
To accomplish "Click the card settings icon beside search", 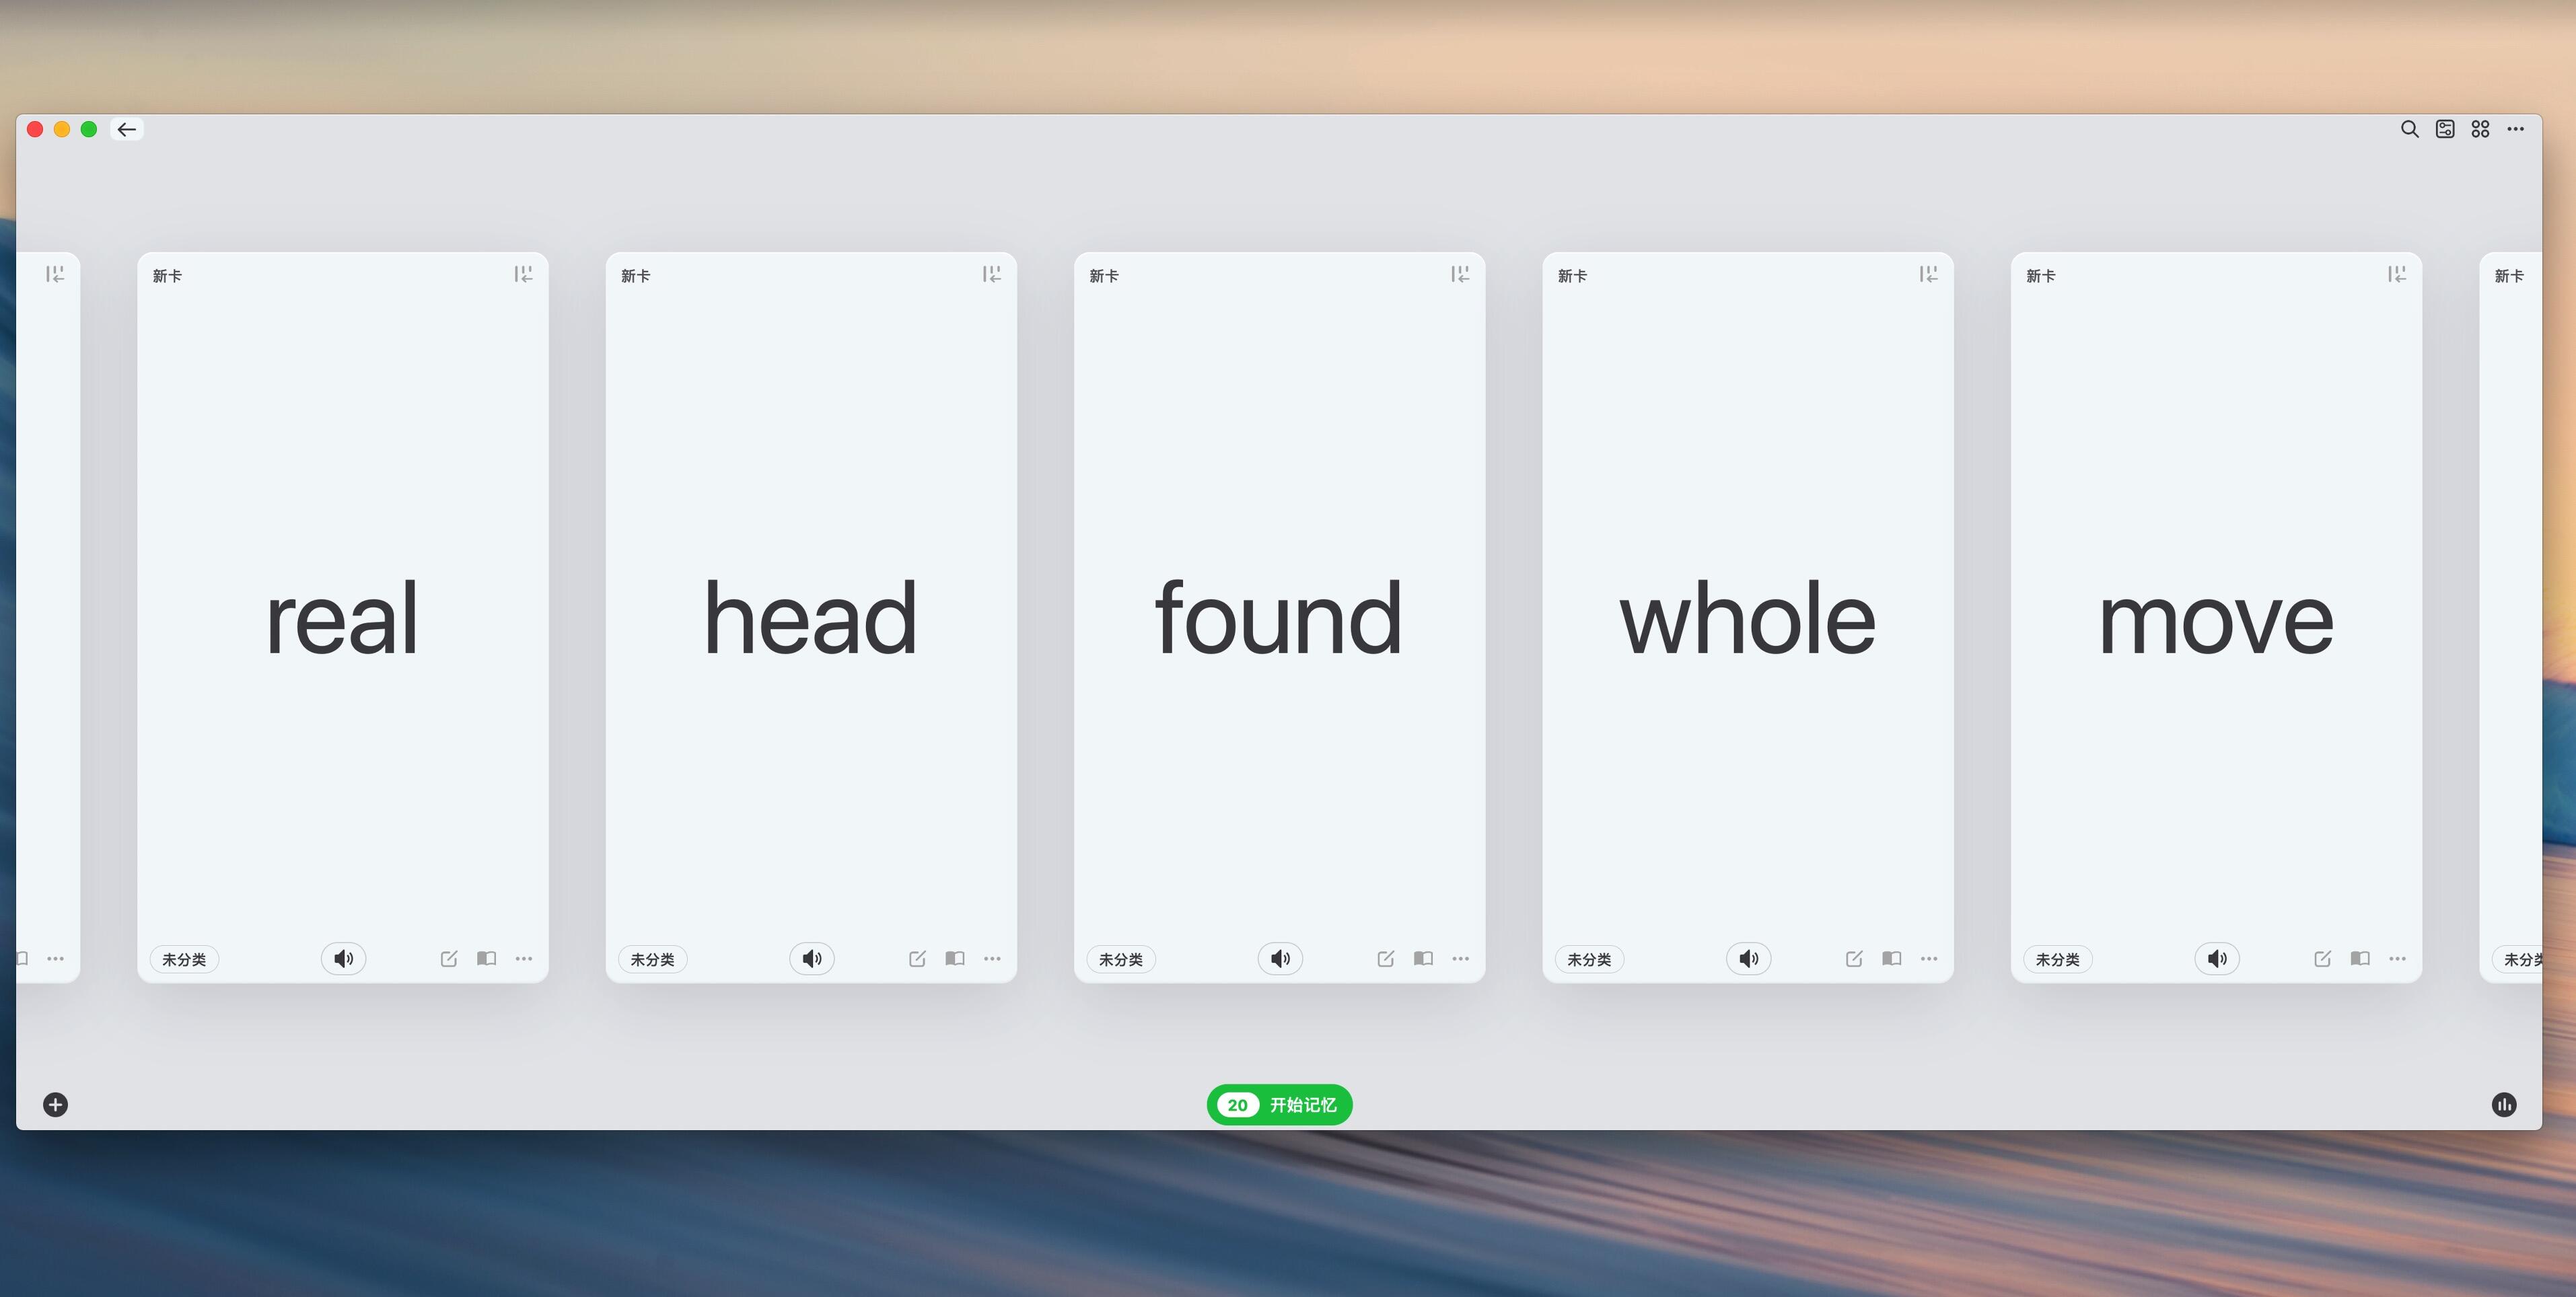I will point(2445,129).
